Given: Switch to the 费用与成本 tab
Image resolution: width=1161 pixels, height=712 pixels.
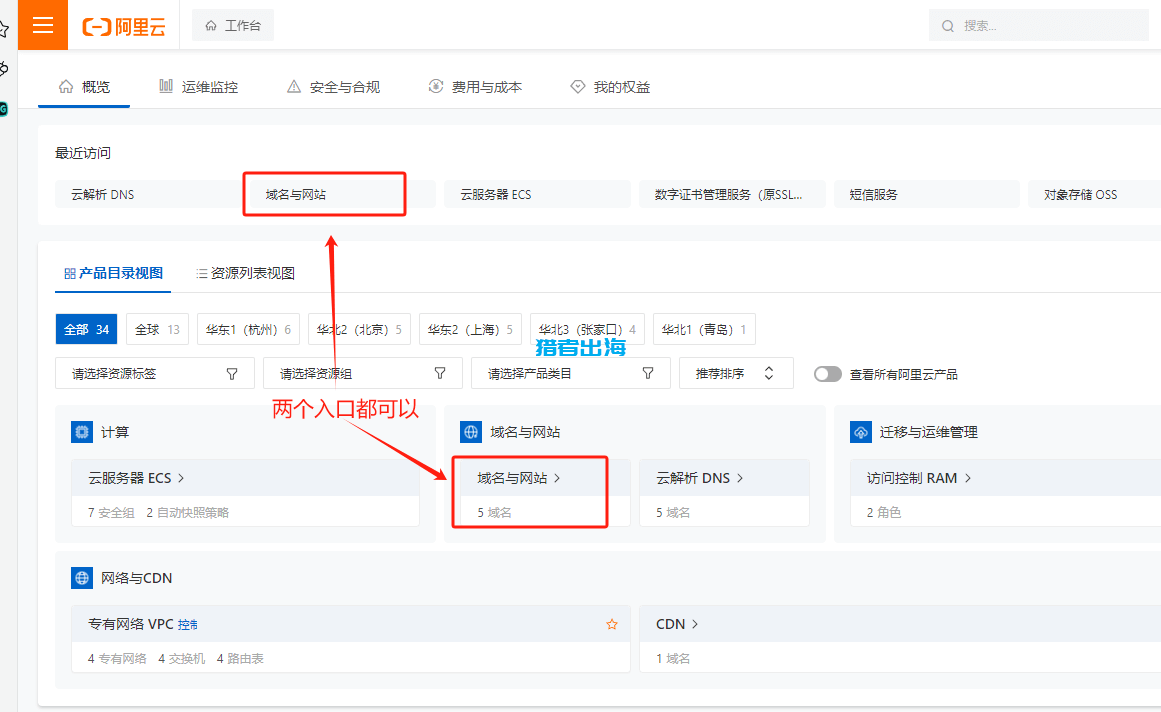Looking at the screenshot, I should (475, 87).
